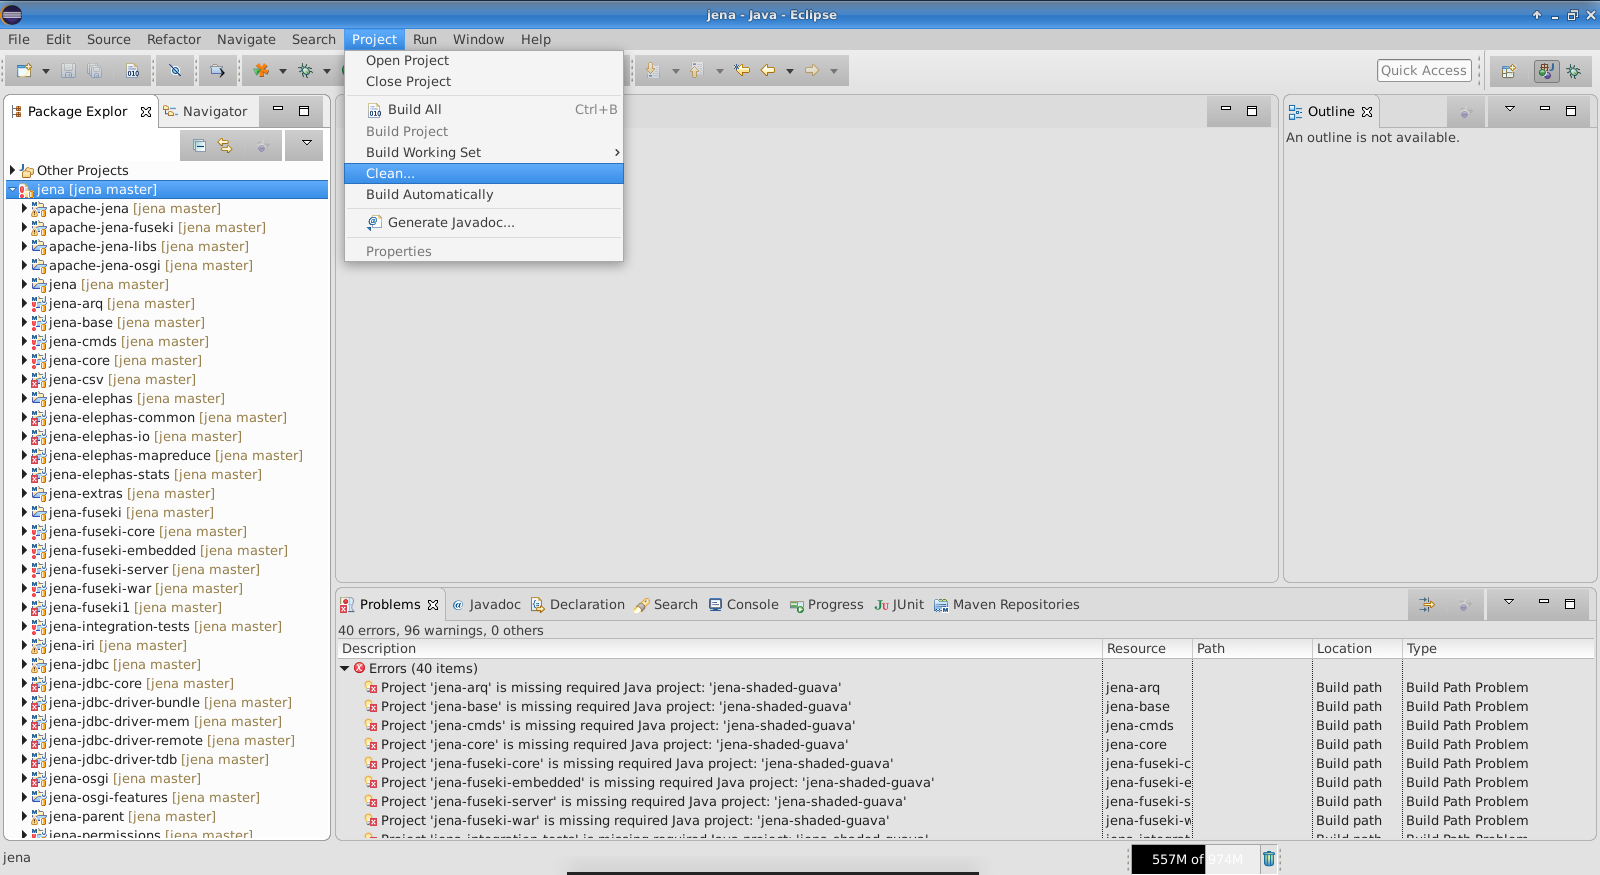Viewport: 1600px width, 875px height.
Task: Select Clean... from Project menu
Action: pyautogui.click(x=390, y=174)
